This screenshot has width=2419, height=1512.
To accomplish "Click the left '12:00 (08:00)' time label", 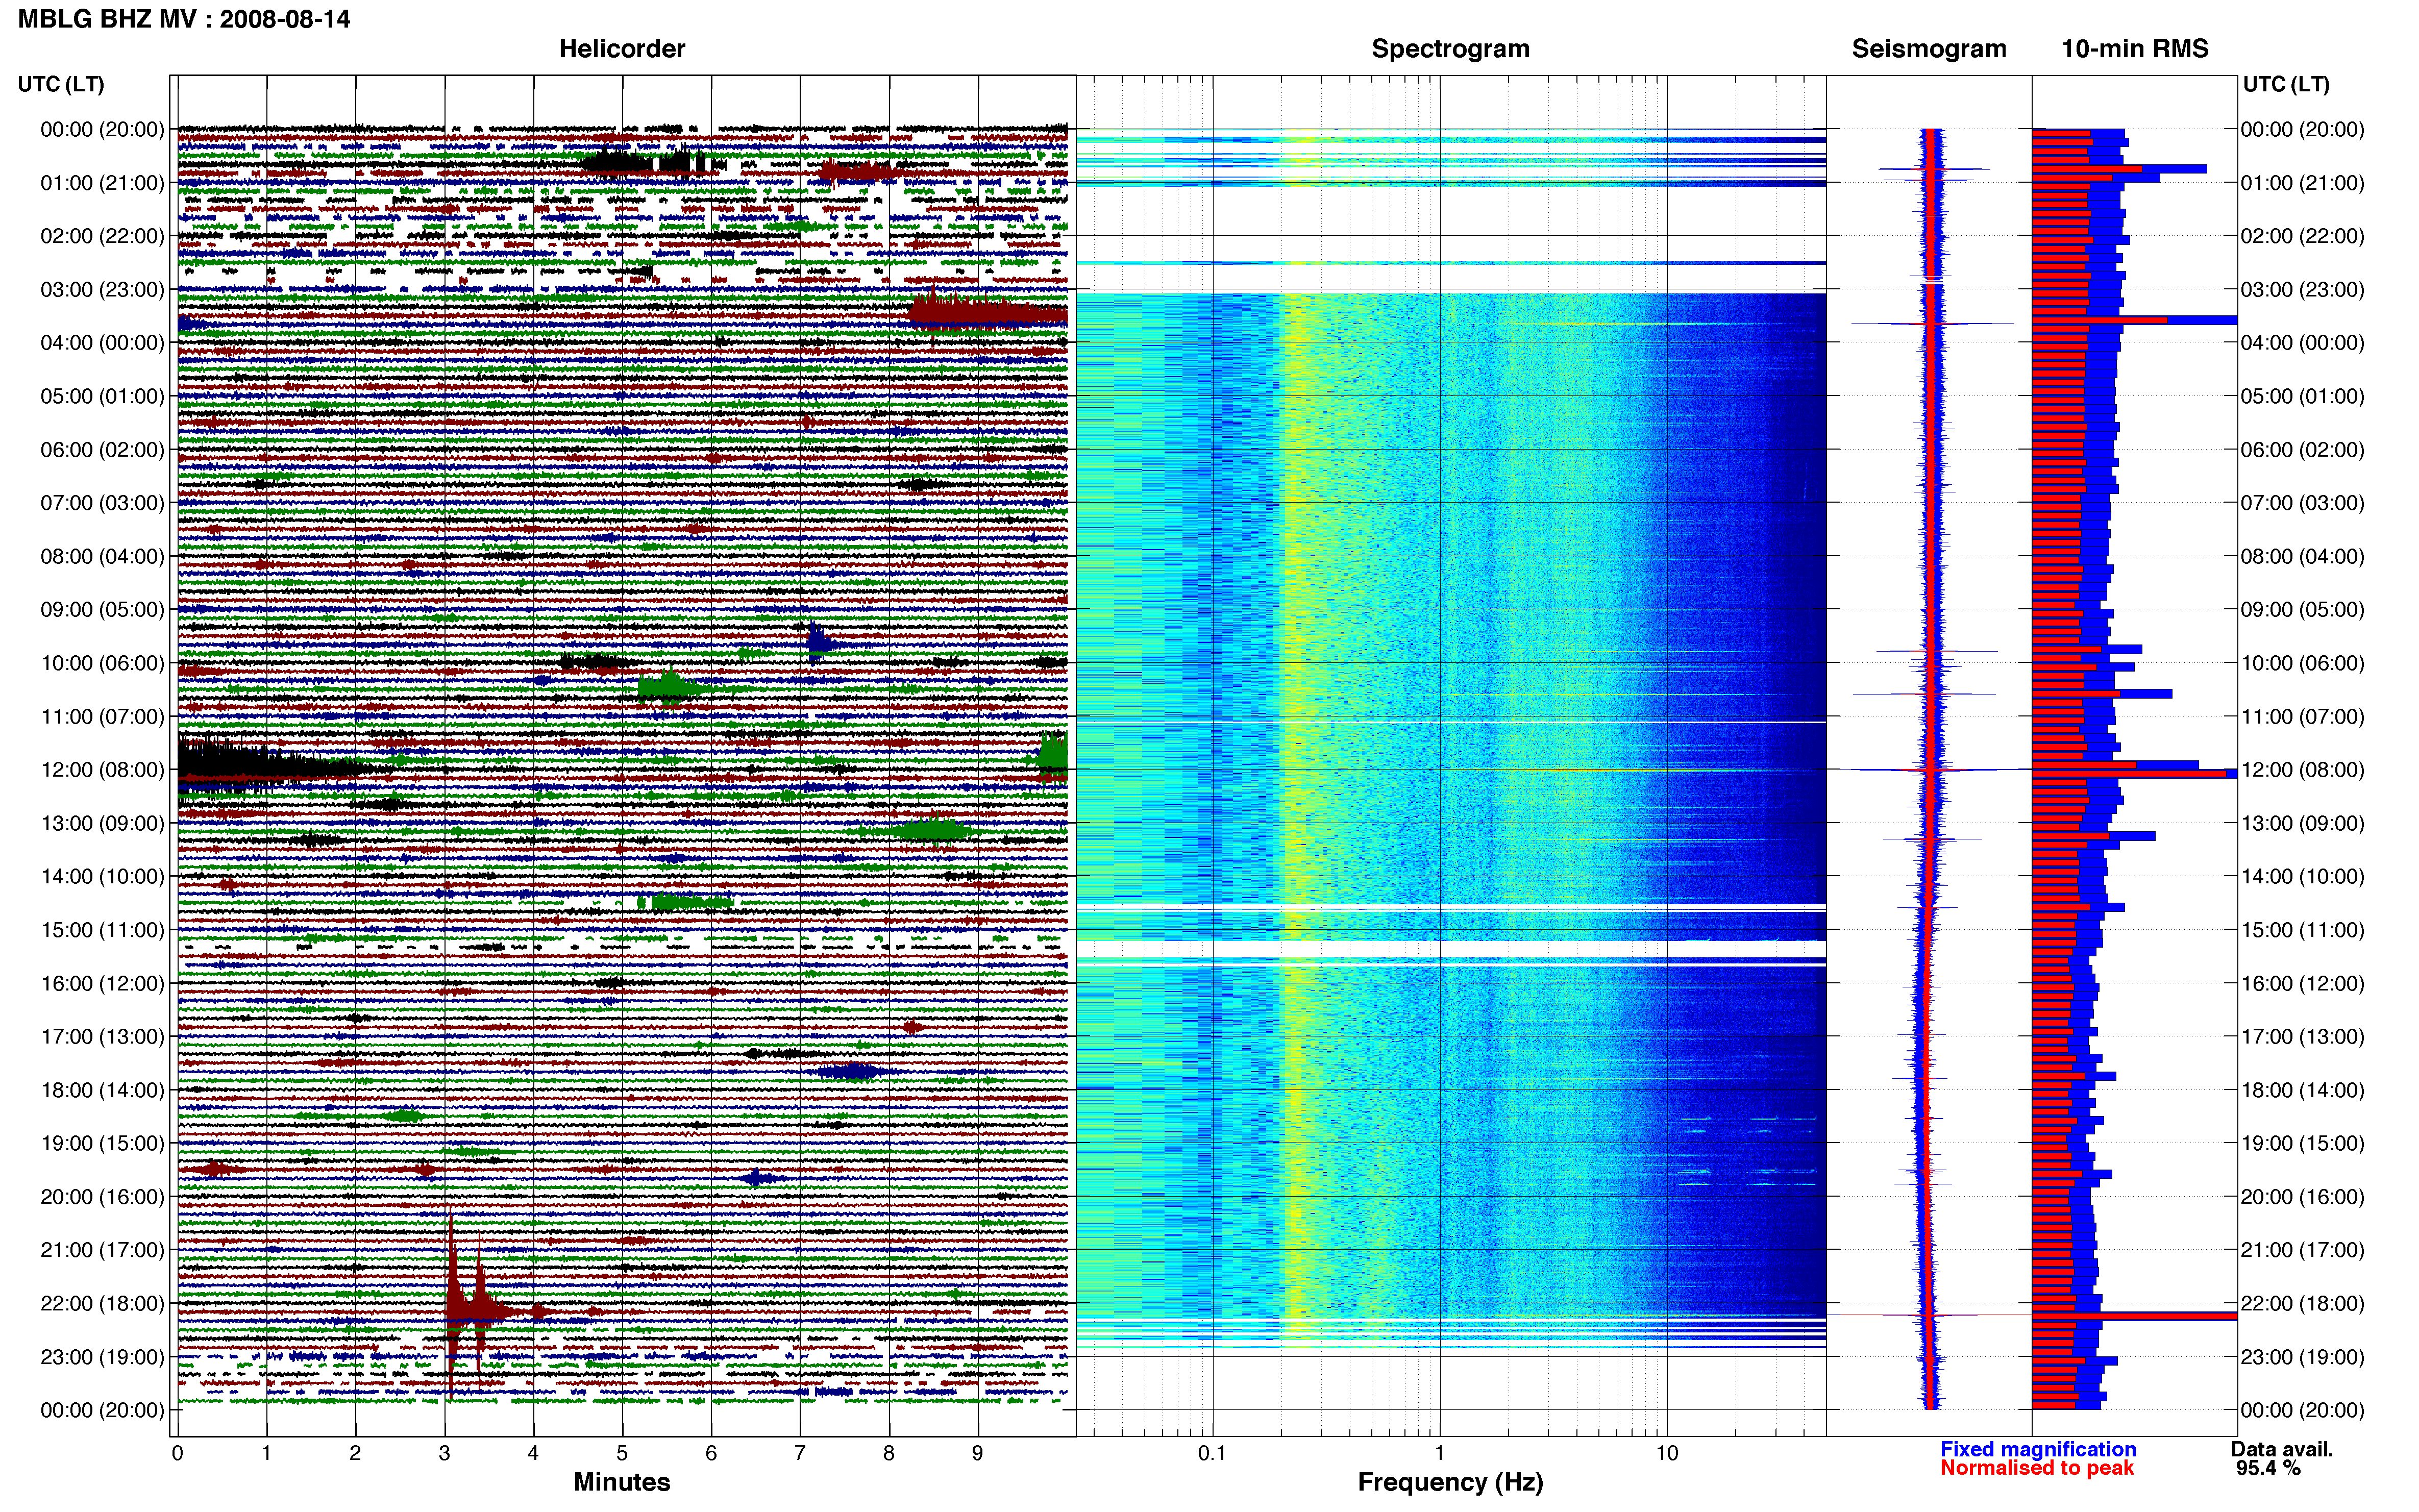I will [x=102, y=770].
